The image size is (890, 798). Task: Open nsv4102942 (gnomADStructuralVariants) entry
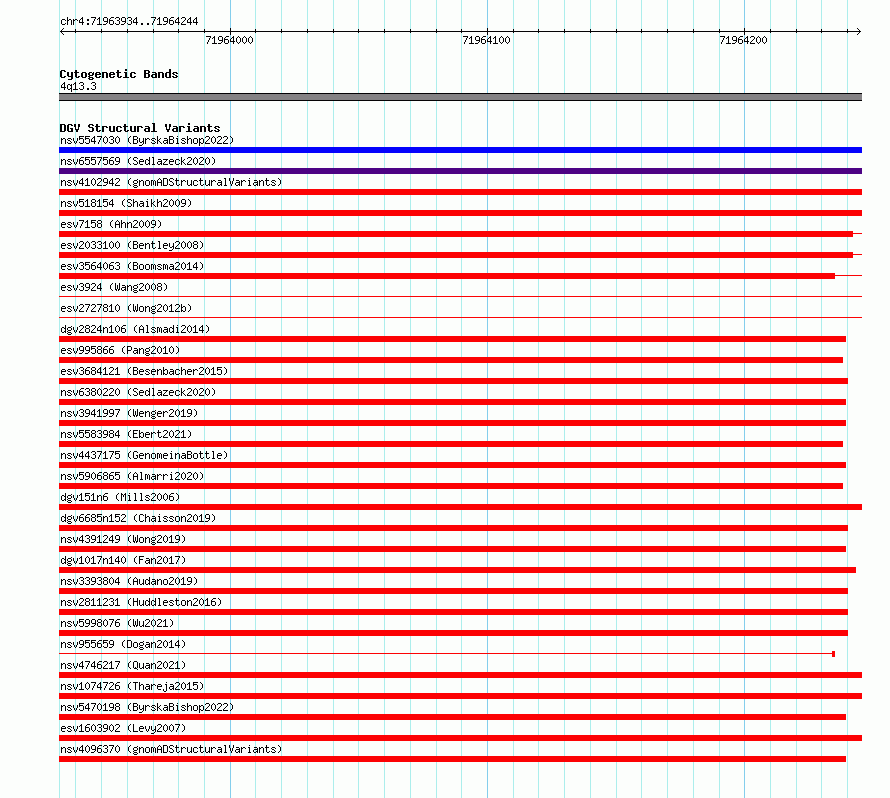171,182
